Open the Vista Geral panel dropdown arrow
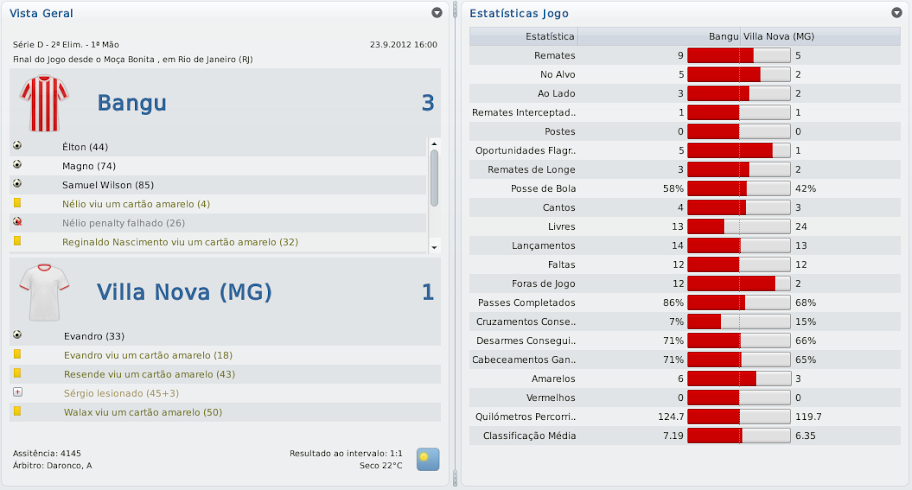 pyautogui.click(x=437, y=13)
